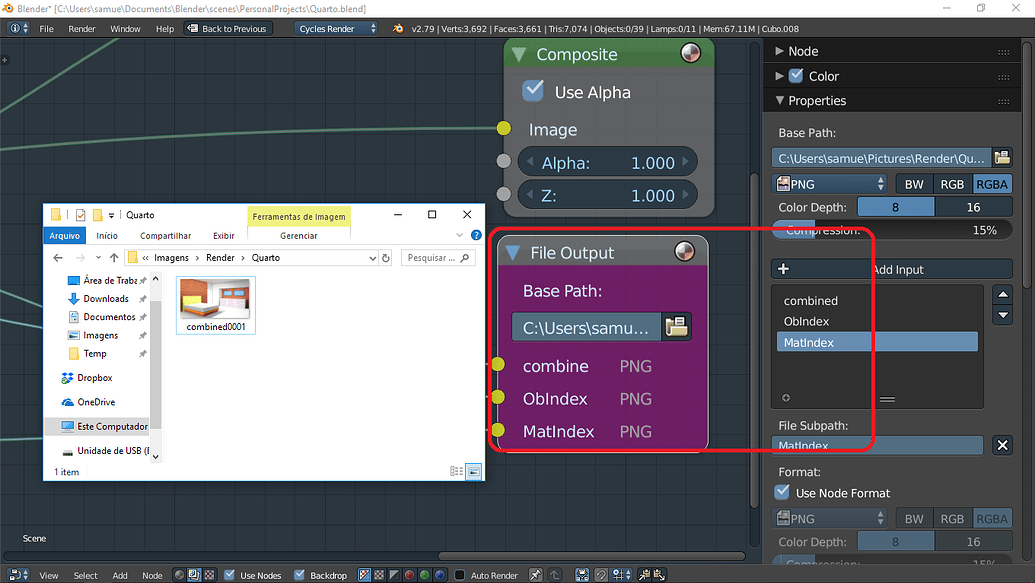Open the Add menu in node editor

pyautogui.click(x=119, y=575)
